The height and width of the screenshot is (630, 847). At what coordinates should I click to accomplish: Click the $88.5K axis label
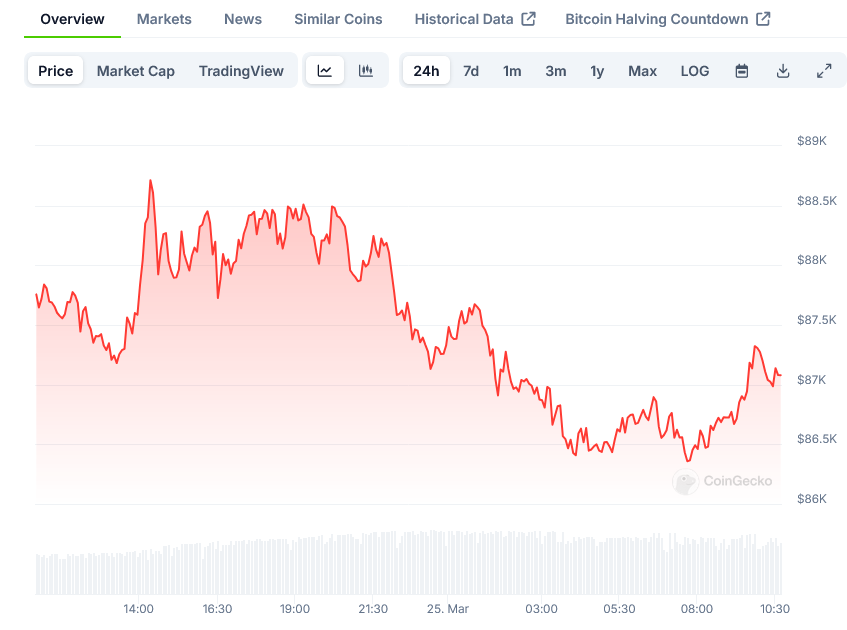(x=816, y=201)
